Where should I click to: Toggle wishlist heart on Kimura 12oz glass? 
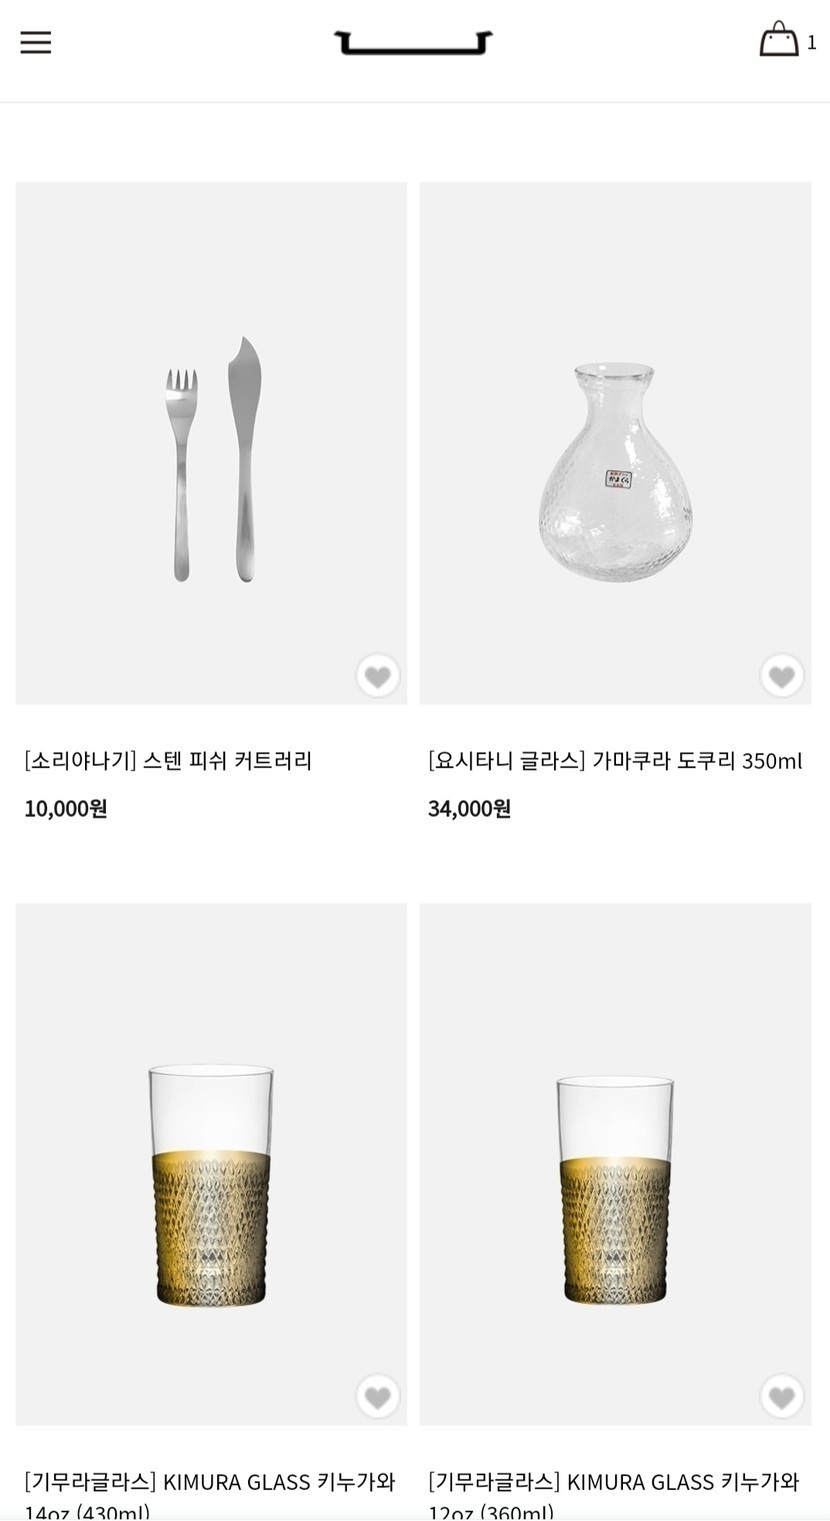[782, 1397]
